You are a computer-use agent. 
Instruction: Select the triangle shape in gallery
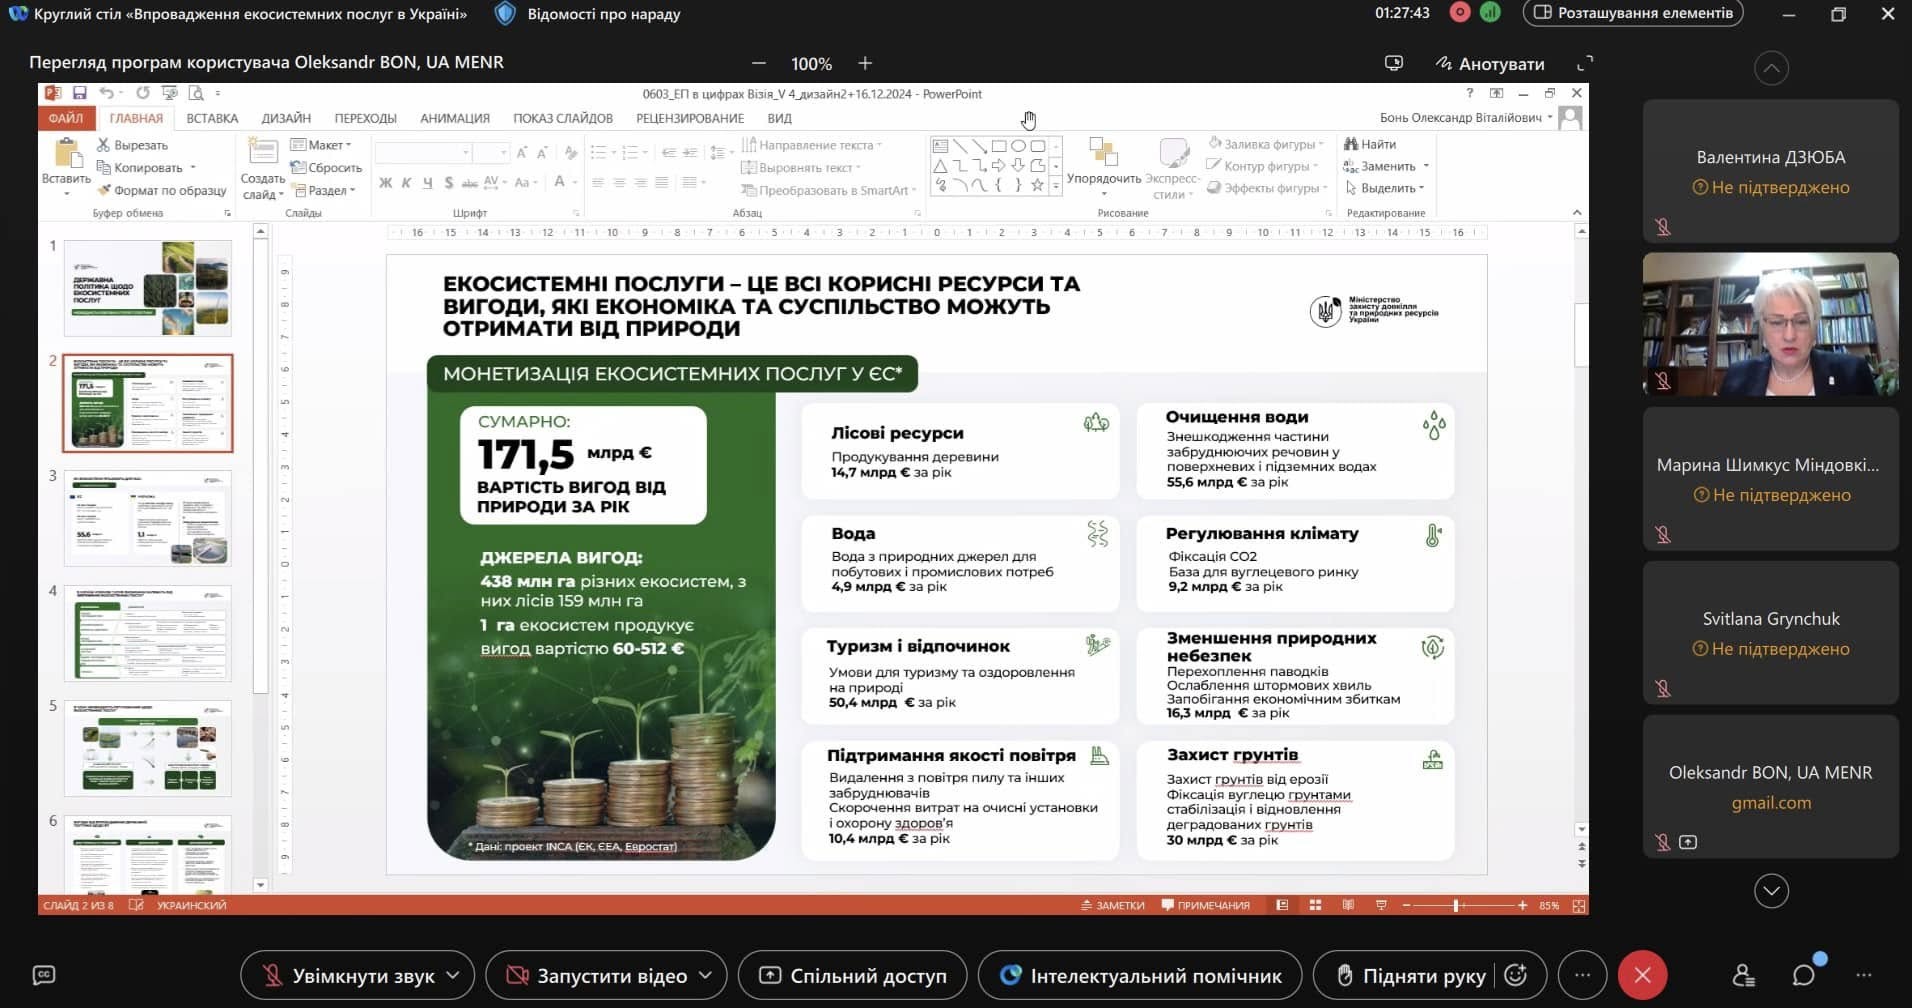click(940, 166)
